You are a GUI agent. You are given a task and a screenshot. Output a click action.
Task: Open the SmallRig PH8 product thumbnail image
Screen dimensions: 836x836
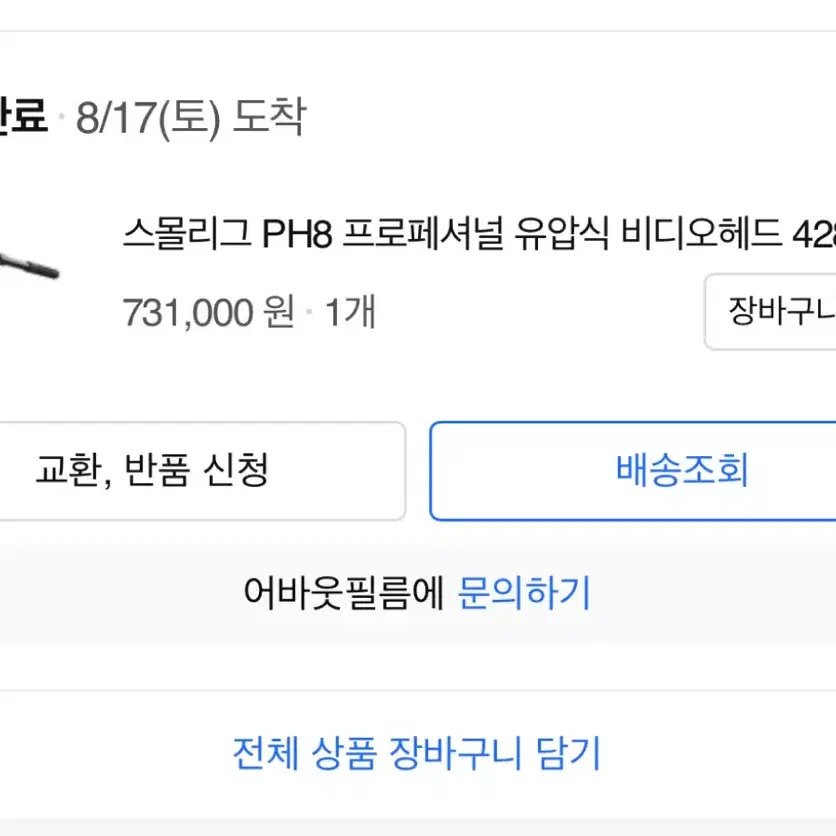click(29, 266)
